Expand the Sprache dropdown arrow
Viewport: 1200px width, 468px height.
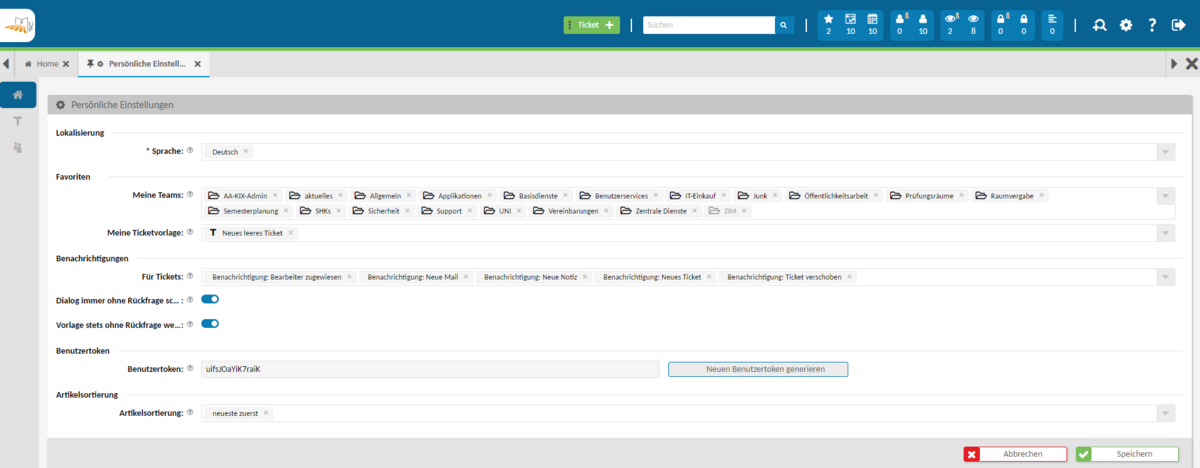click(x=1165, y=152)
